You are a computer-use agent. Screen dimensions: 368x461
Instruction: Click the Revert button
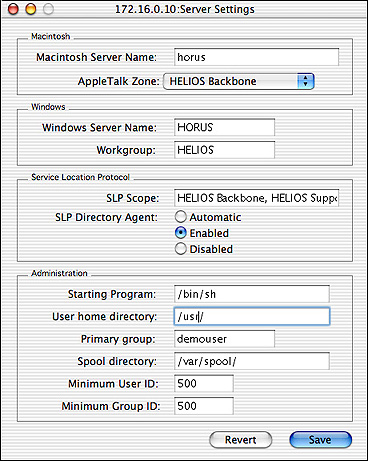(240, 440)
